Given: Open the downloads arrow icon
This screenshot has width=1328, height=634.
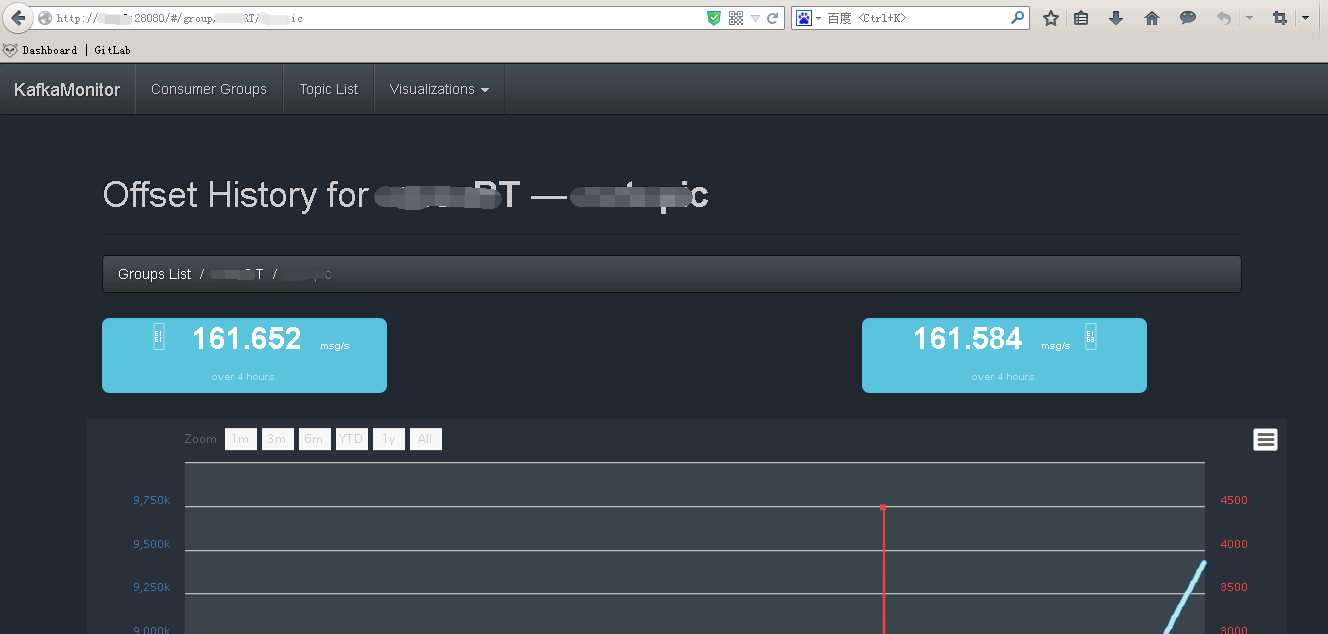Looking at the screenshot, I should 1116,18.
